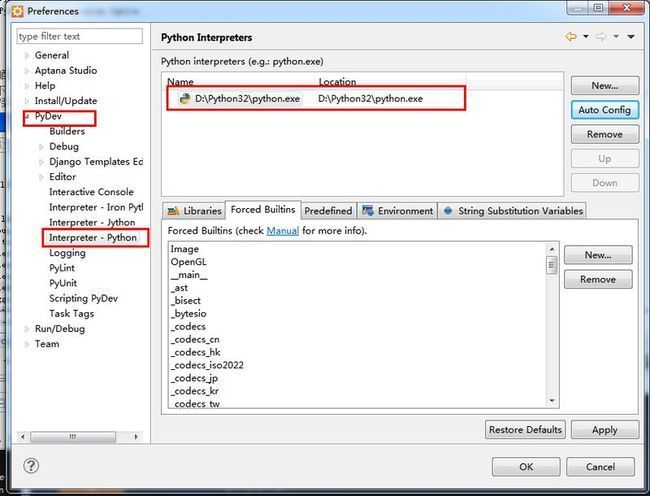Screen dimensions: 650x496
Task: Expand the Team tree node
Action: (x=27, y=344)
